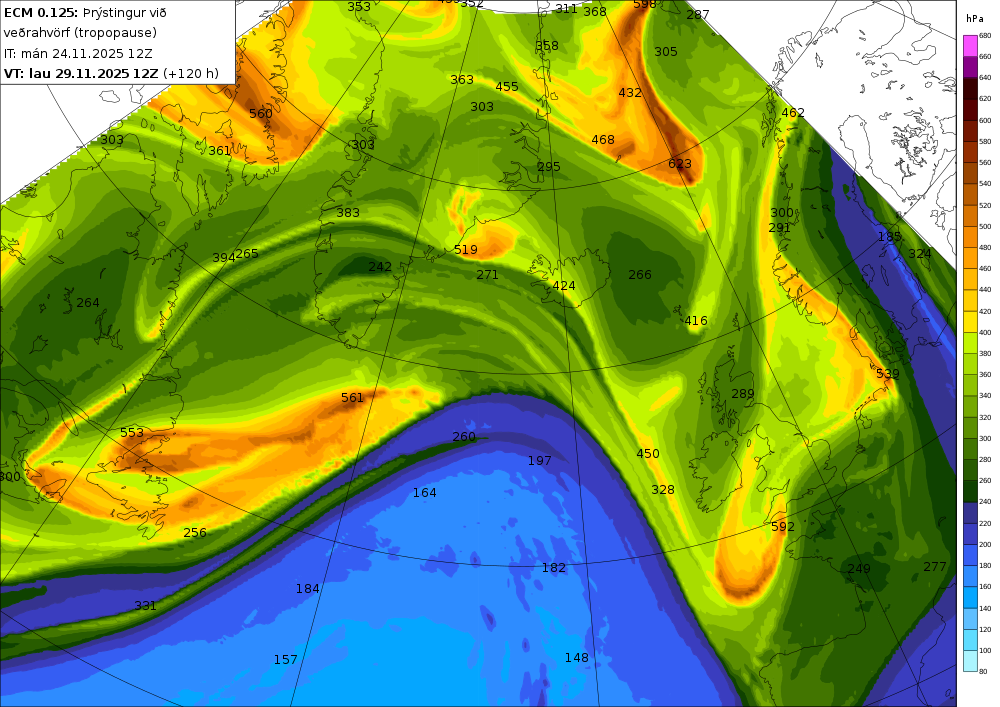Image resolution: width=1000 pixels, height=707 pixels.
Task: Click the legend label '680'
Action: pos(985,36)
